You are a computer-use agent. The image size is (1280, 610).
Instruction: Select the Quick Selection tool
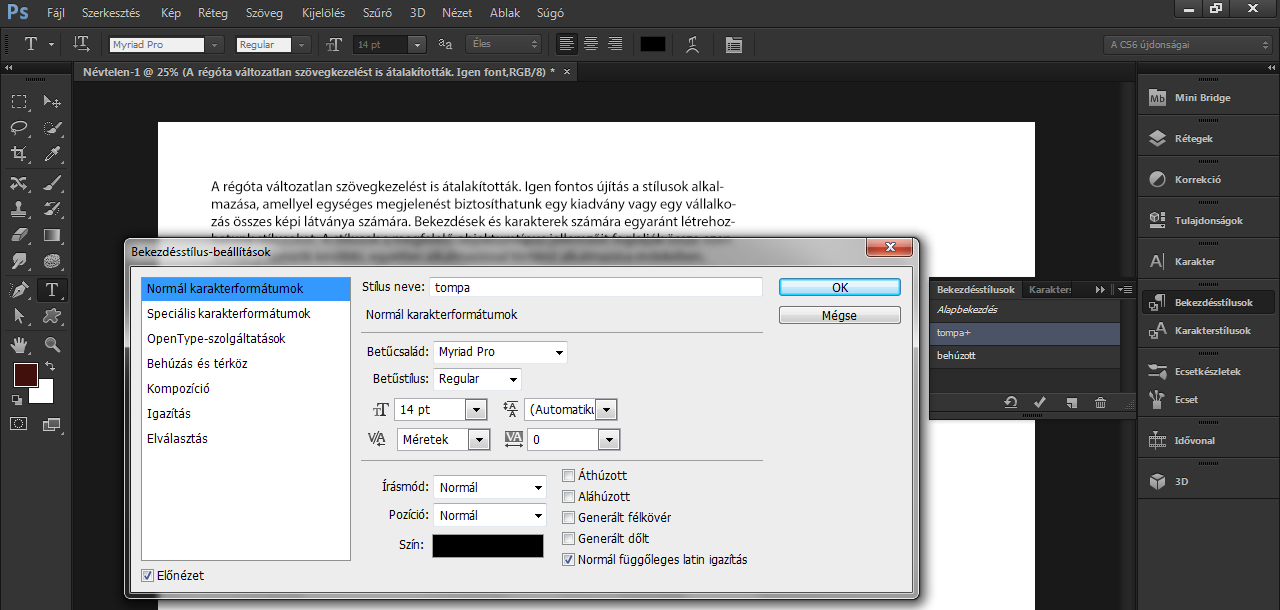pos(52,127)
